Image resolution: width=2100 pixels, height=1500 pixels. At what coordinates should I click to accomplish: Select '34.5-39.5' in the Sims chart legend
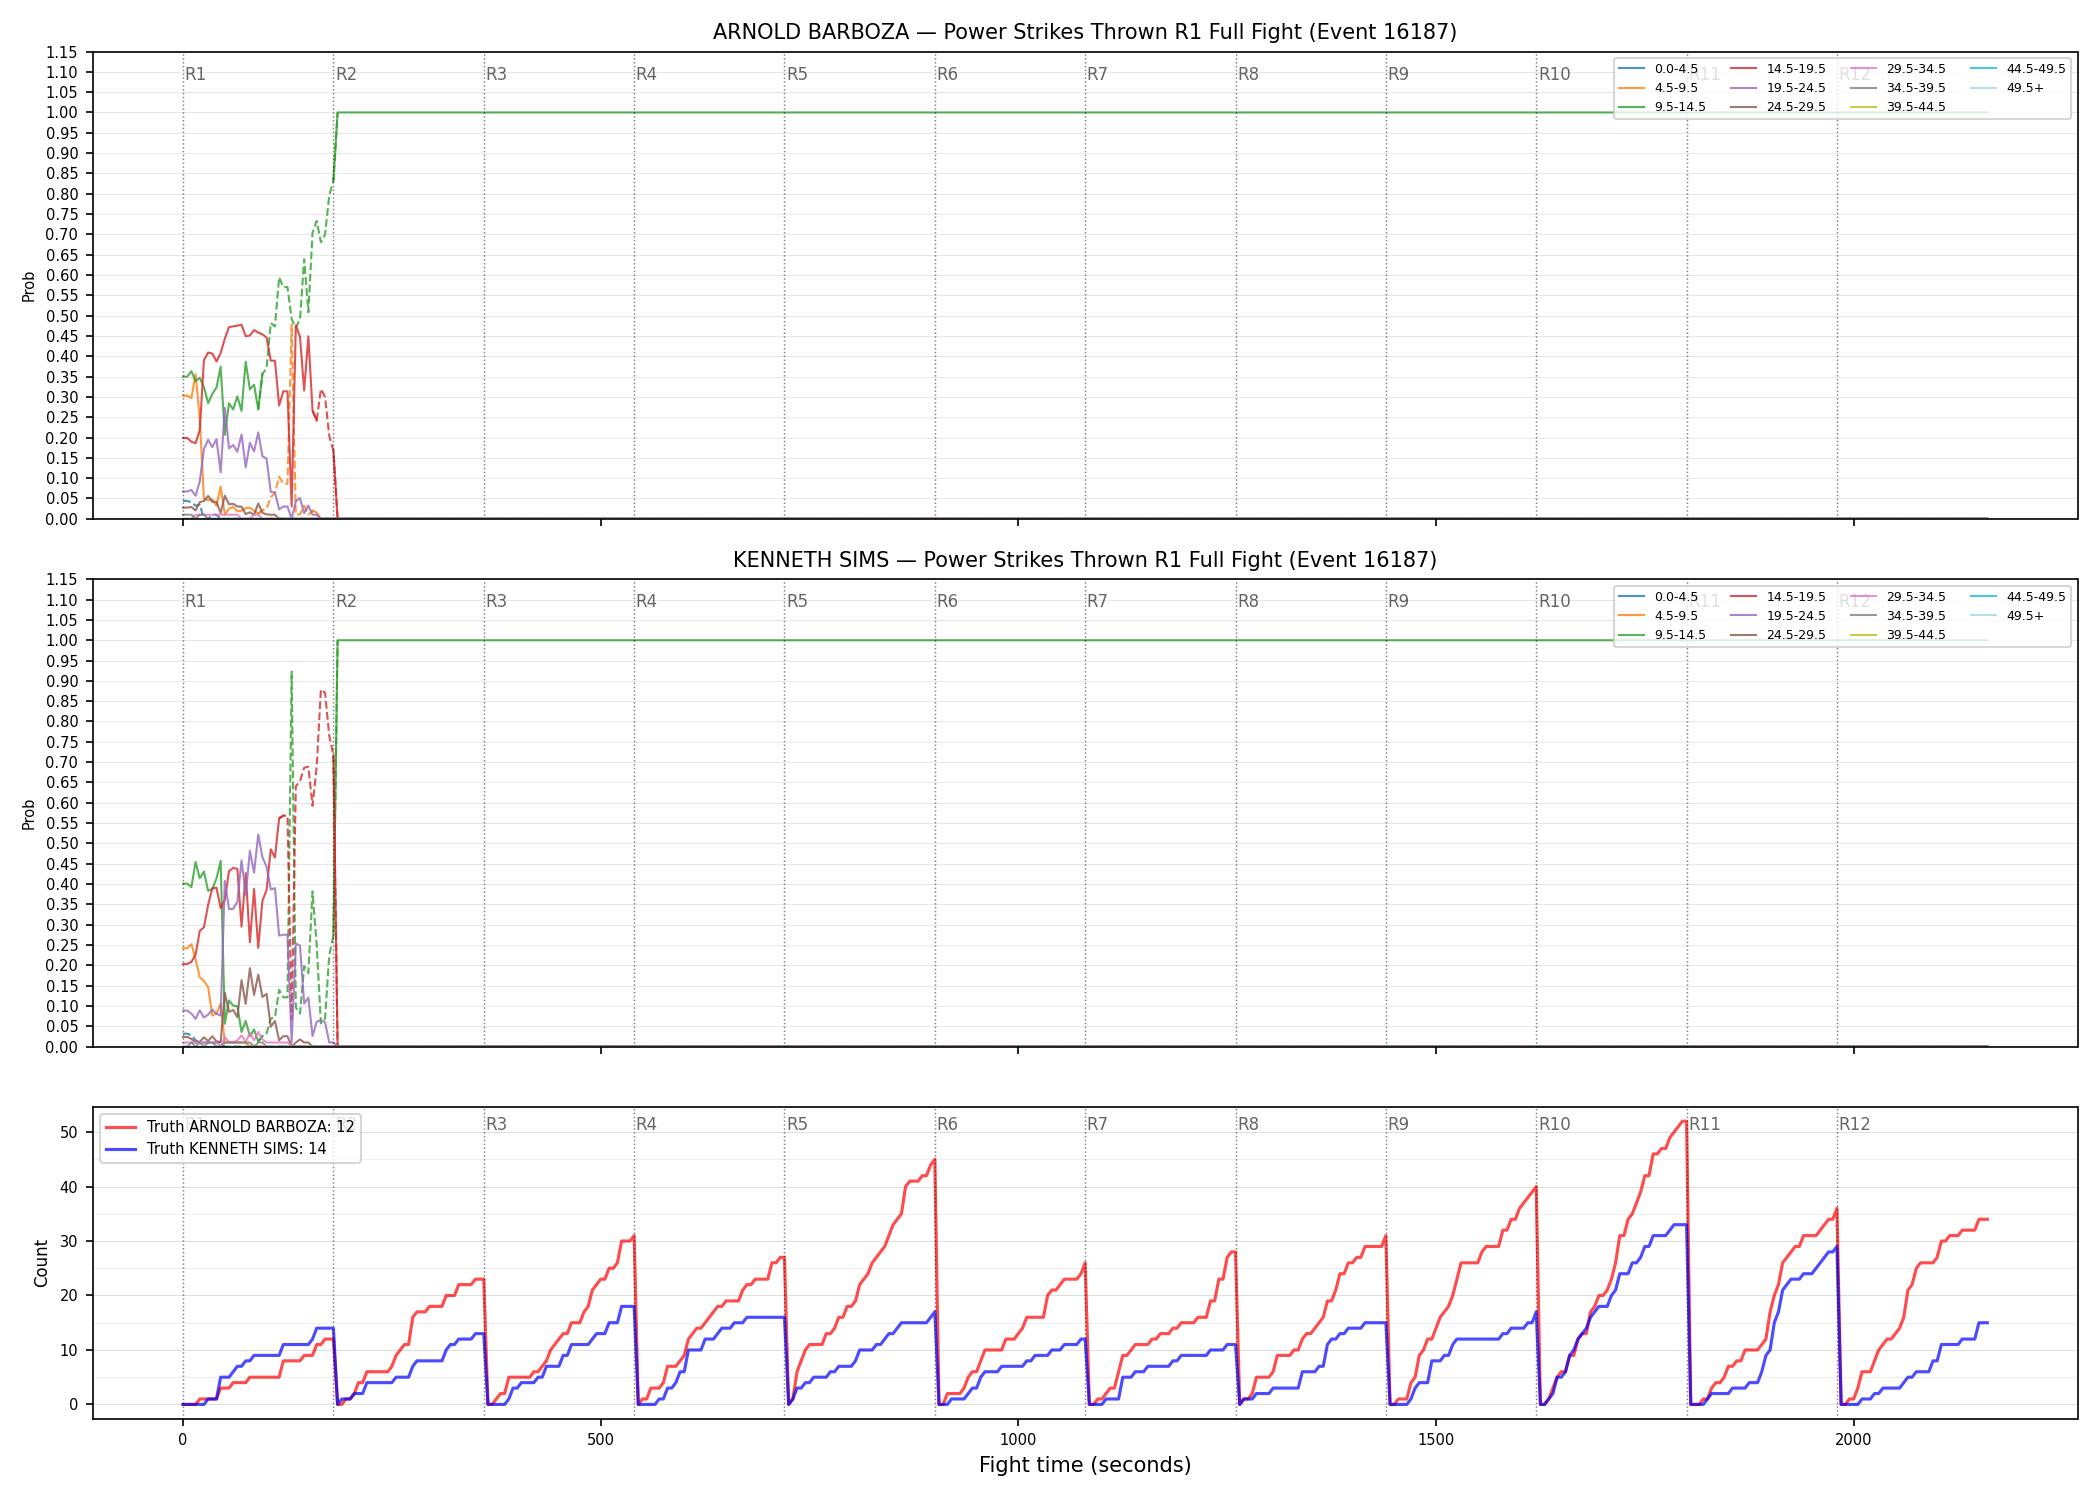pyautogui.click(x=1916, y=616)
